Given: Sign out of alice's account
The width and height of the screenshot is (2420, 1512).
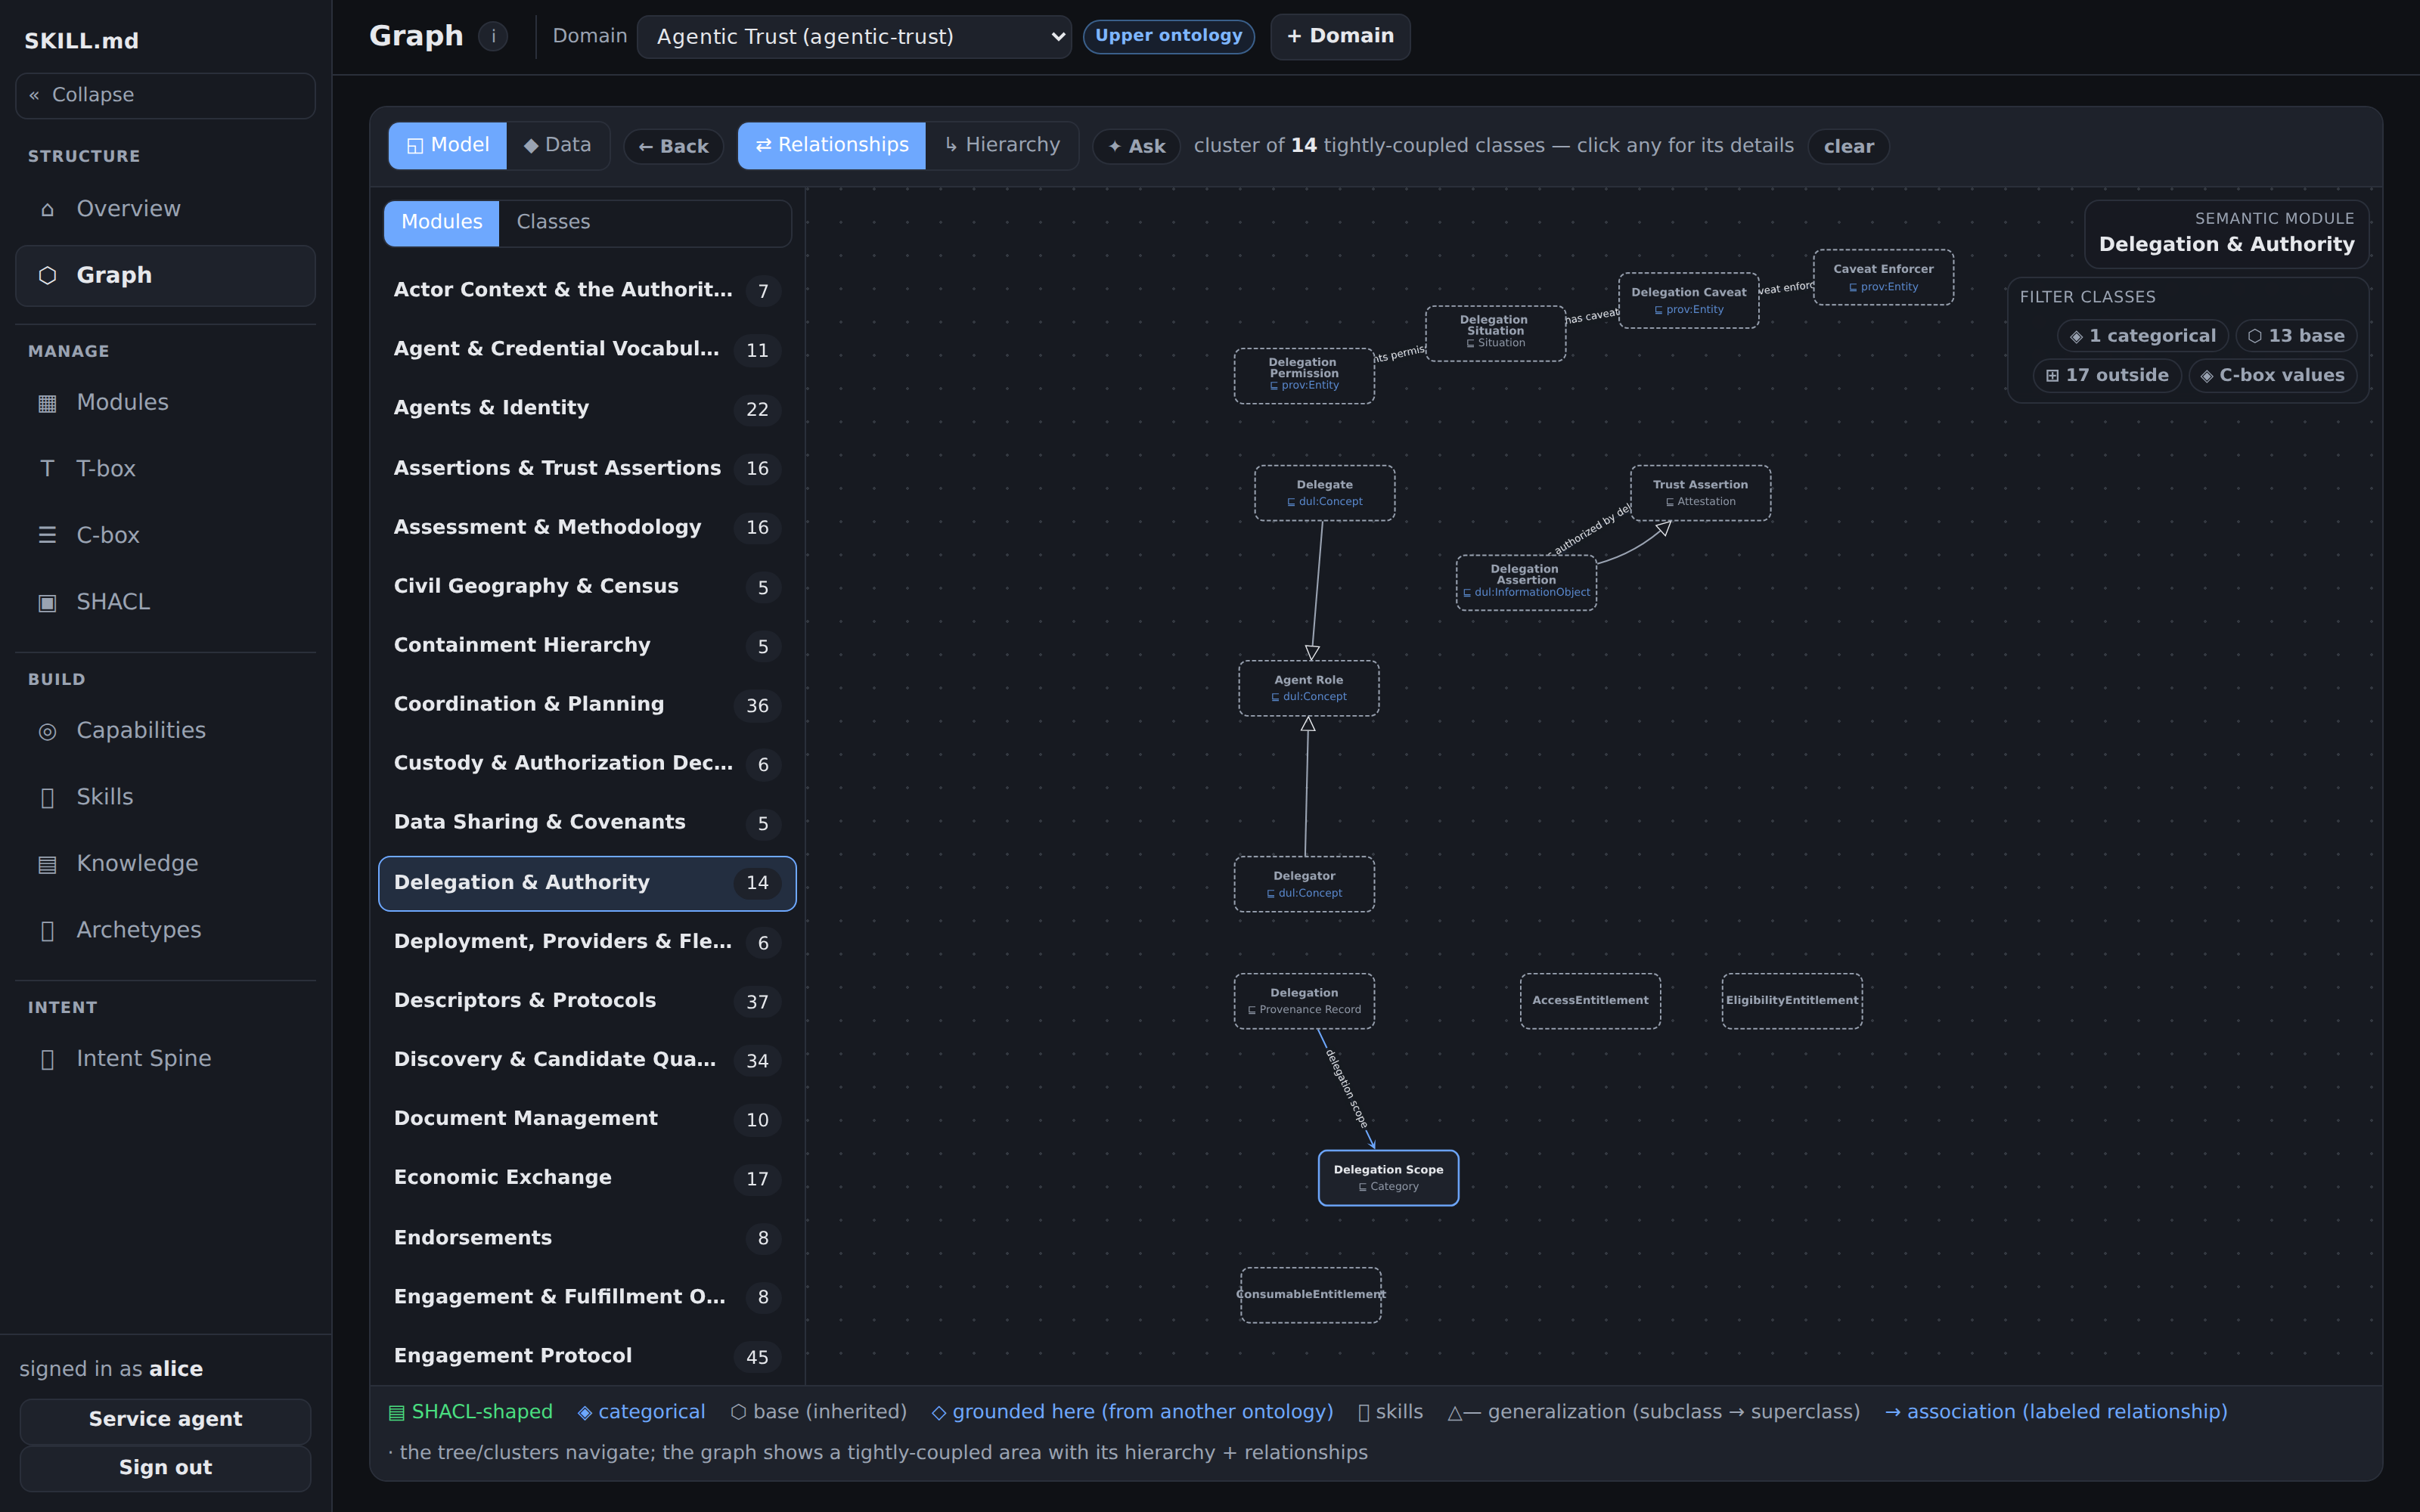Looking at the screenshot, I should tap(165, 1468).
